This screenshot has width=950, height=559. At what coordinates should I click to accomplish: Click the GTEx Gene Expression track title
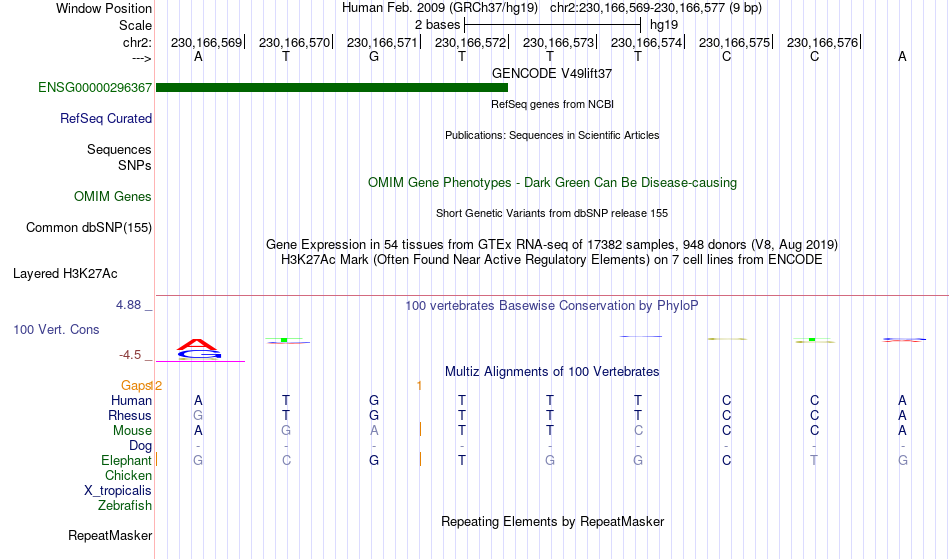[x=552, y=245]
